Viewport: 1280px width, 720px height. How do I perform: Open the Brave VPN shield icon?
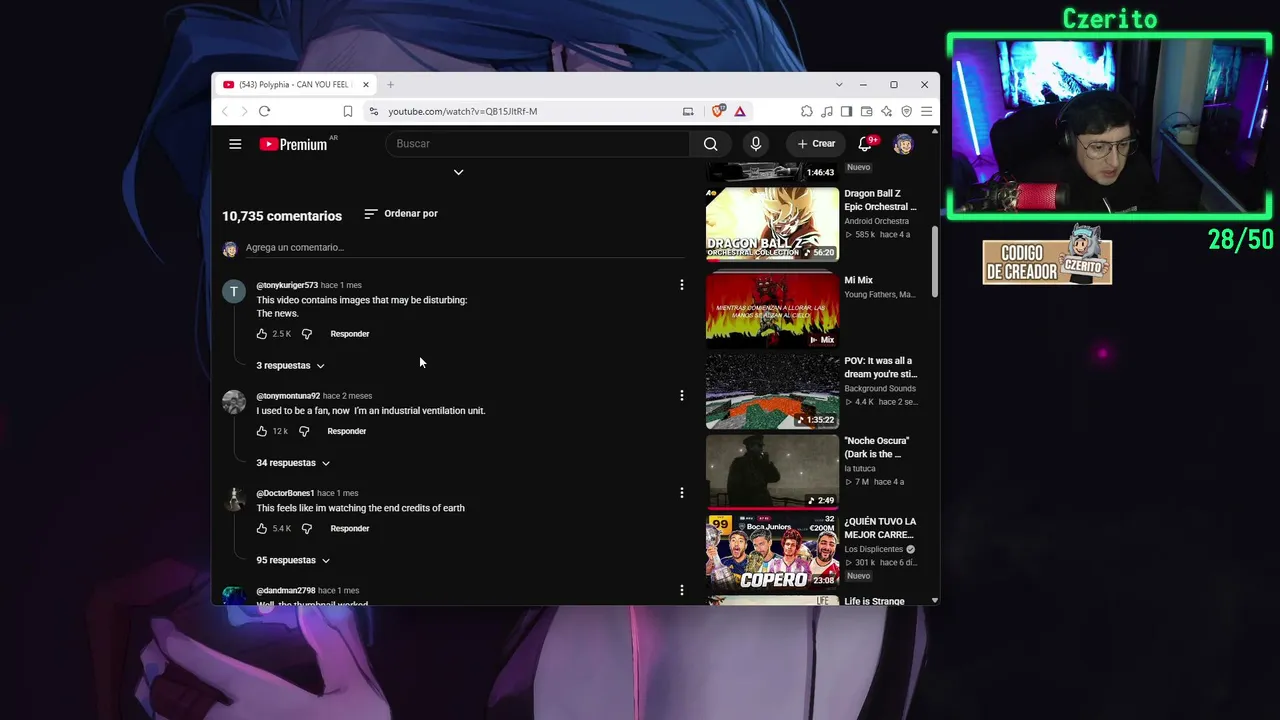point(907,111)
